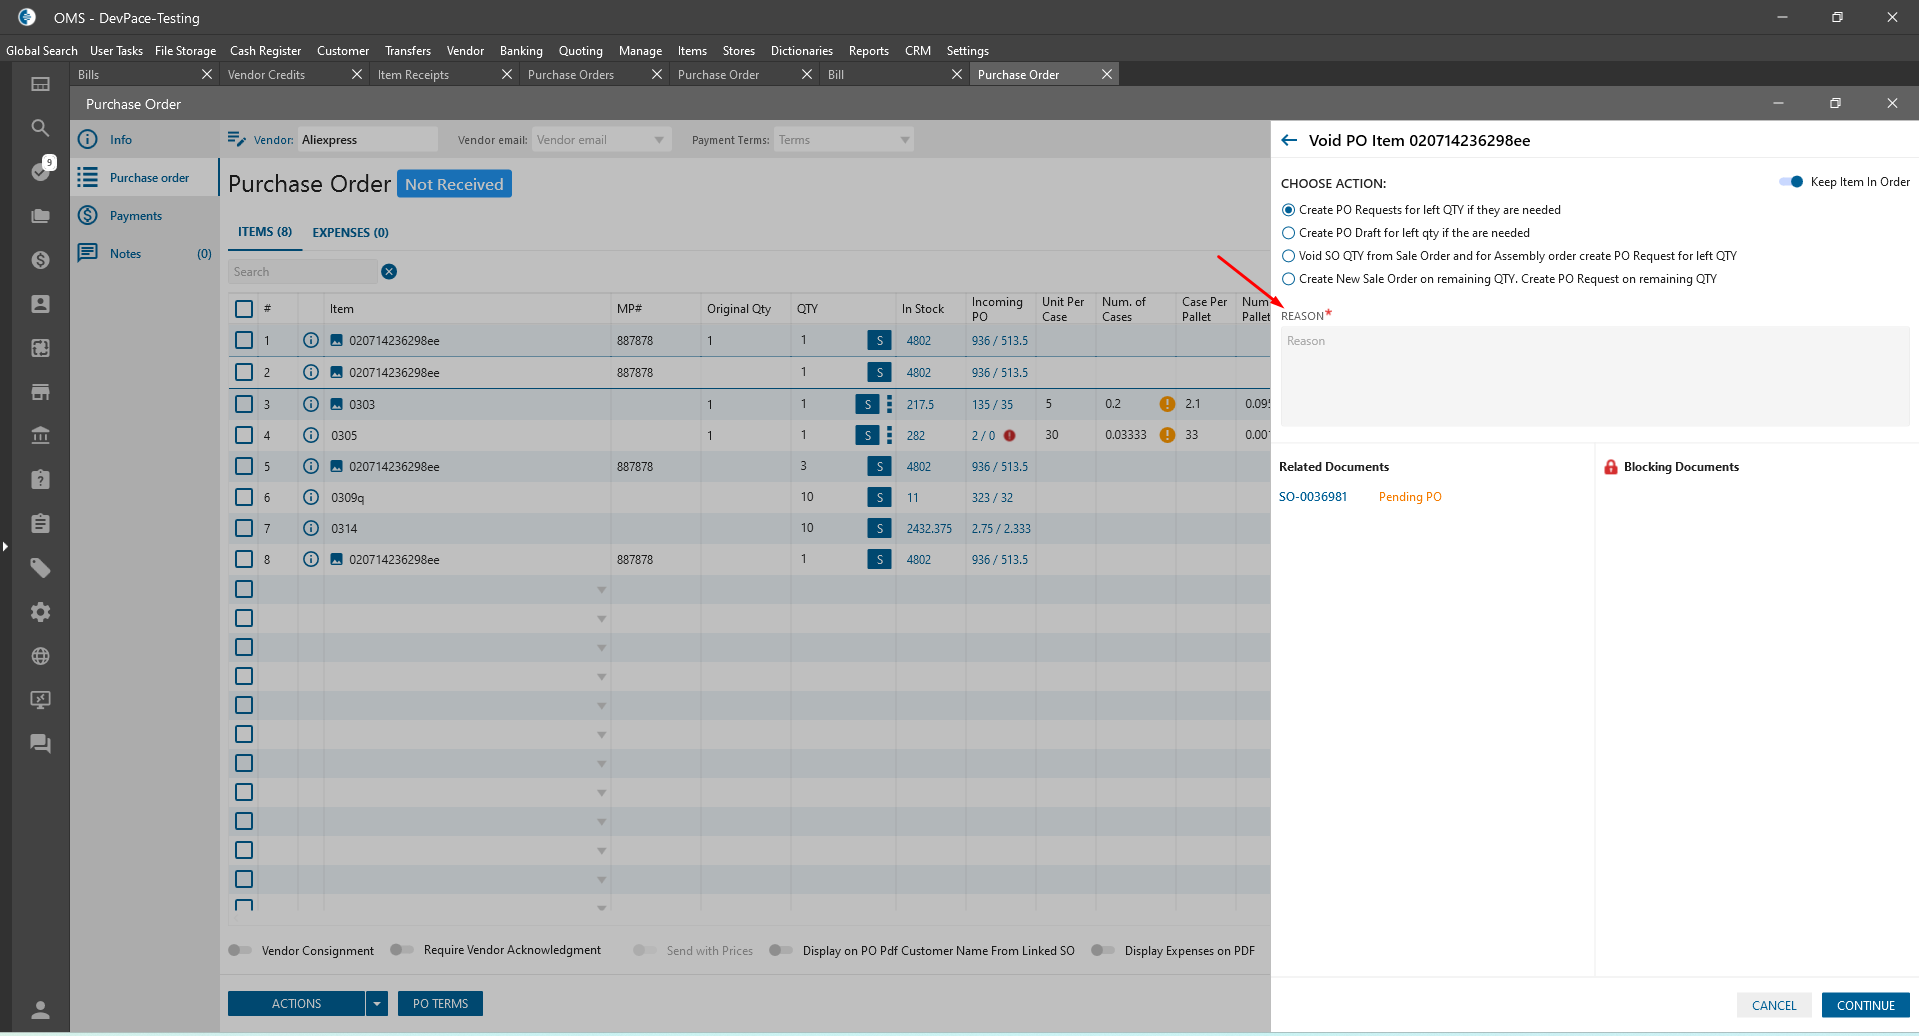Click In Stock value 217.5 for item 0303
Viewport: 1919px width, 1036px height.
coord(920,405)
